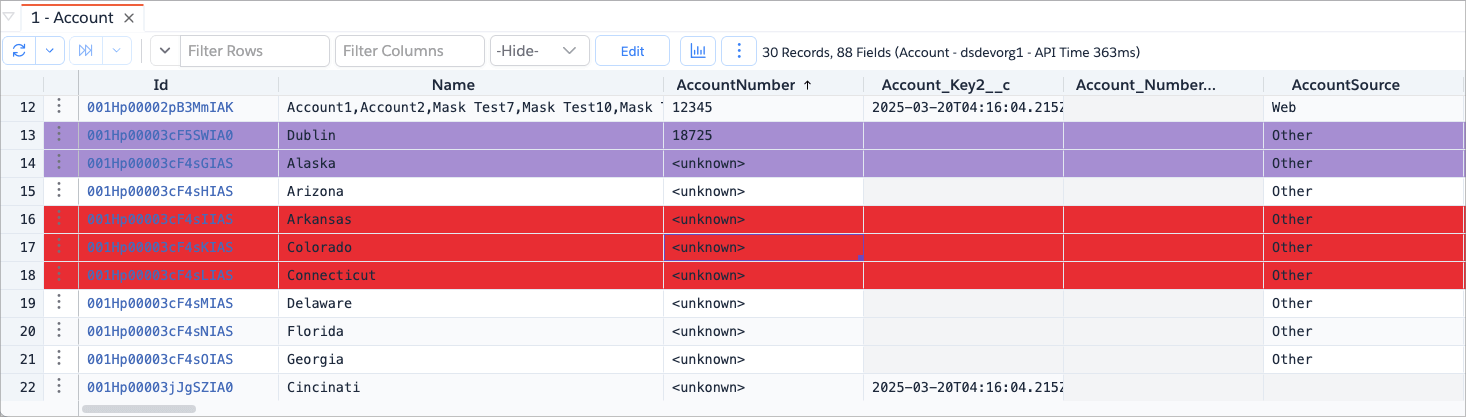Viewport: 1466px width, 417px height.
Task: Open row actions menu for Georgia row
Action: (59, 359)
